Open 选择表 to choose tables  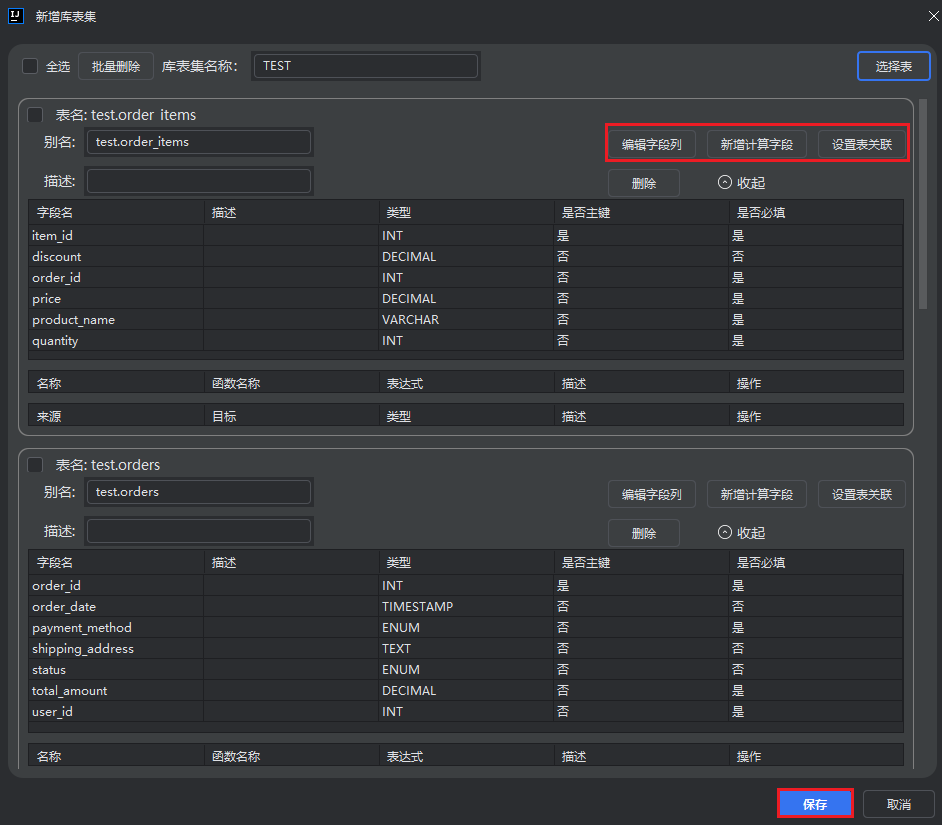893,65
